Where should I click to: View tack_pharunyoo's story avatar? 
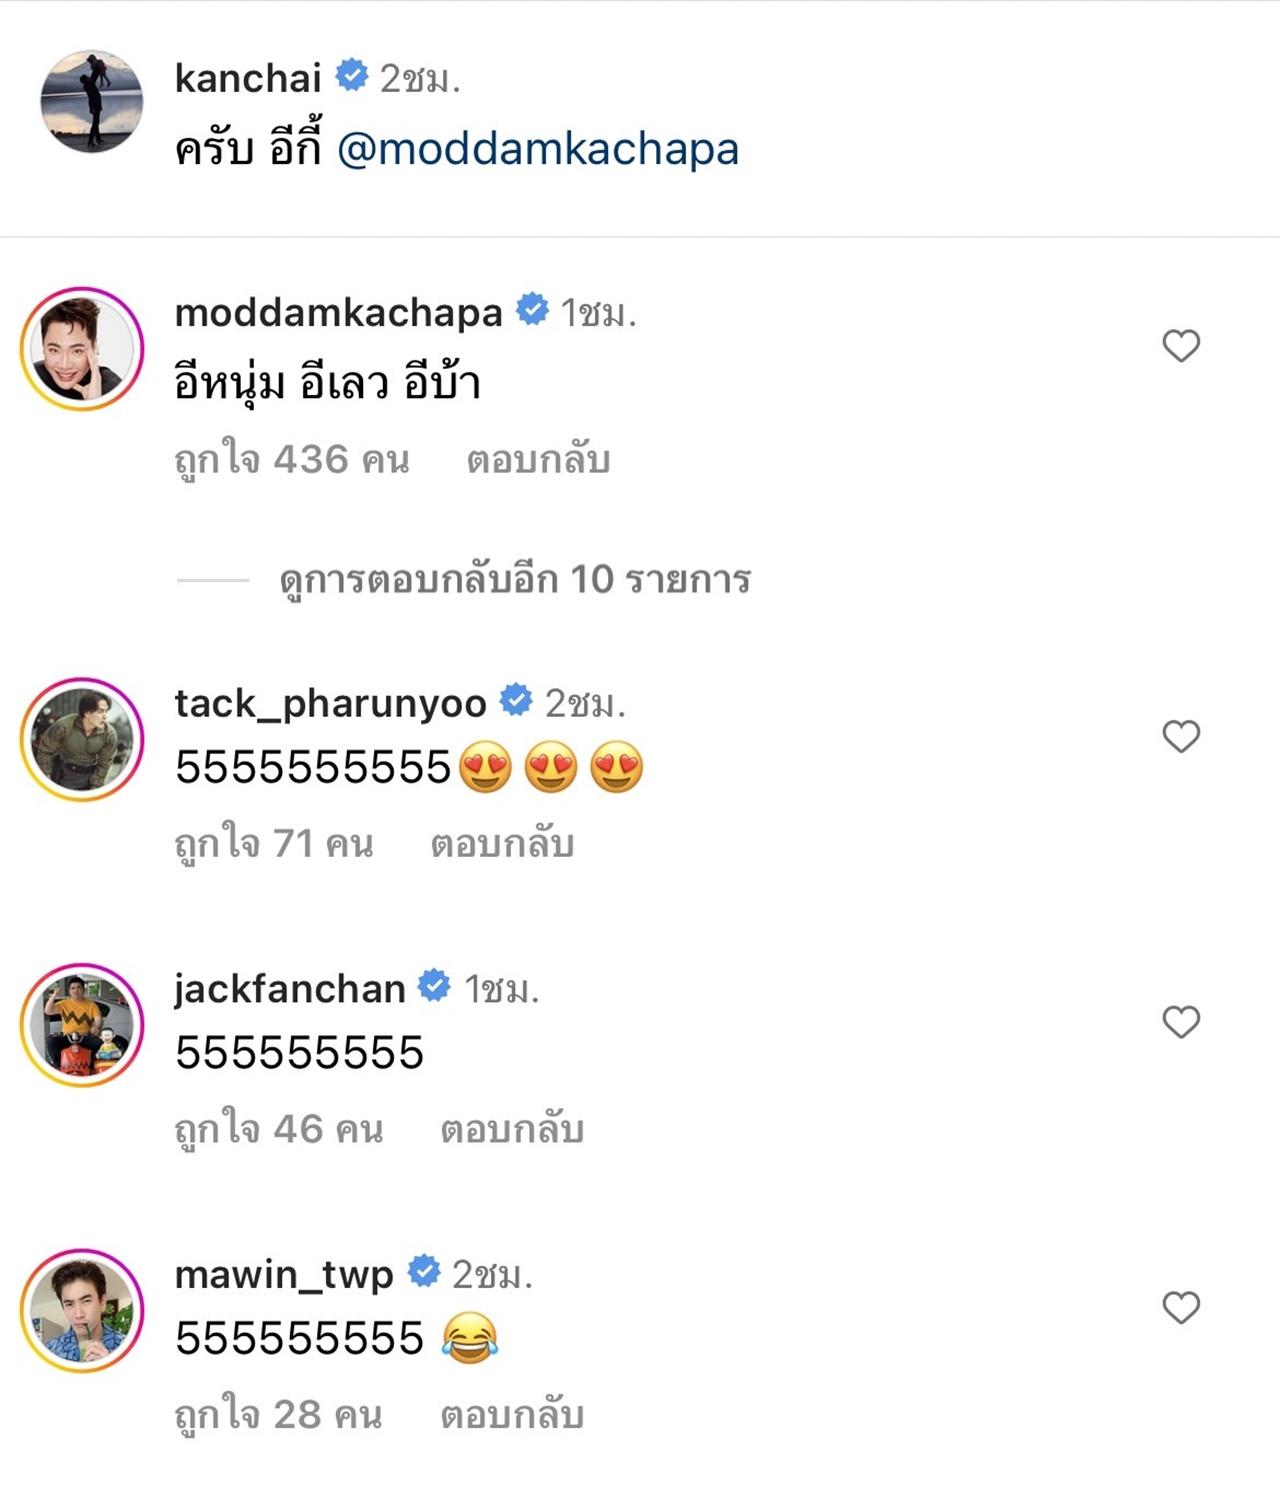[x=82, y=740]
